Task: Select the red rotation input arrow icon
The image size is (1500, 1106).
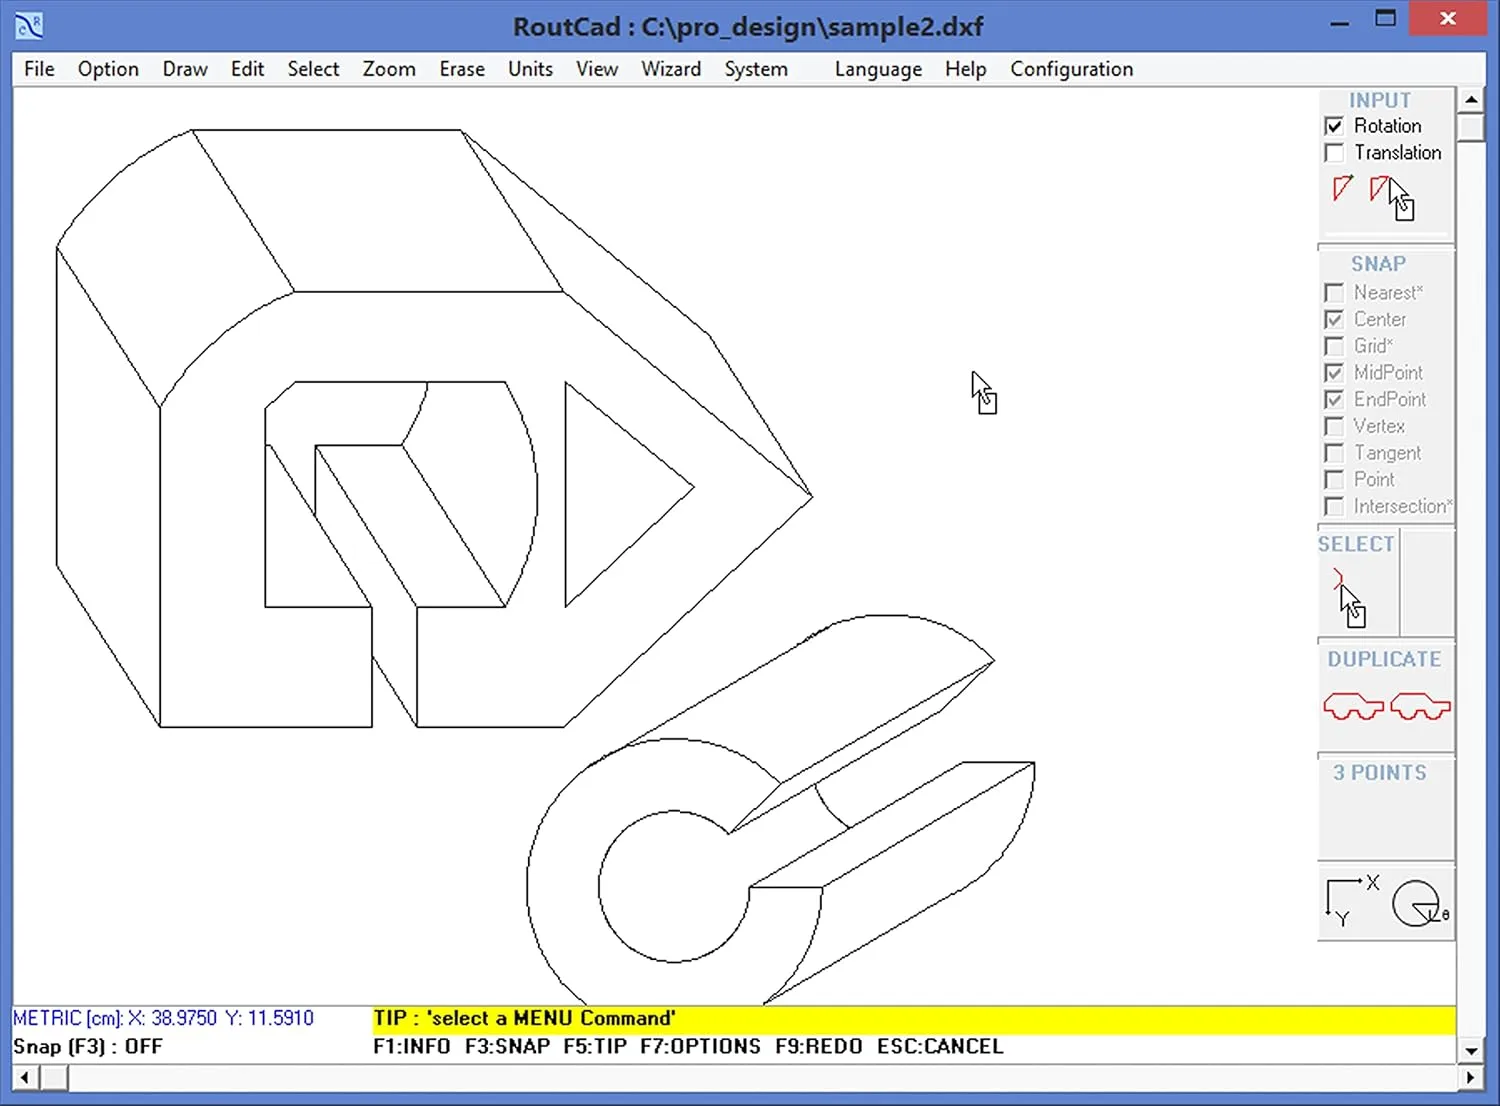Action: (x=1342, y=190)
